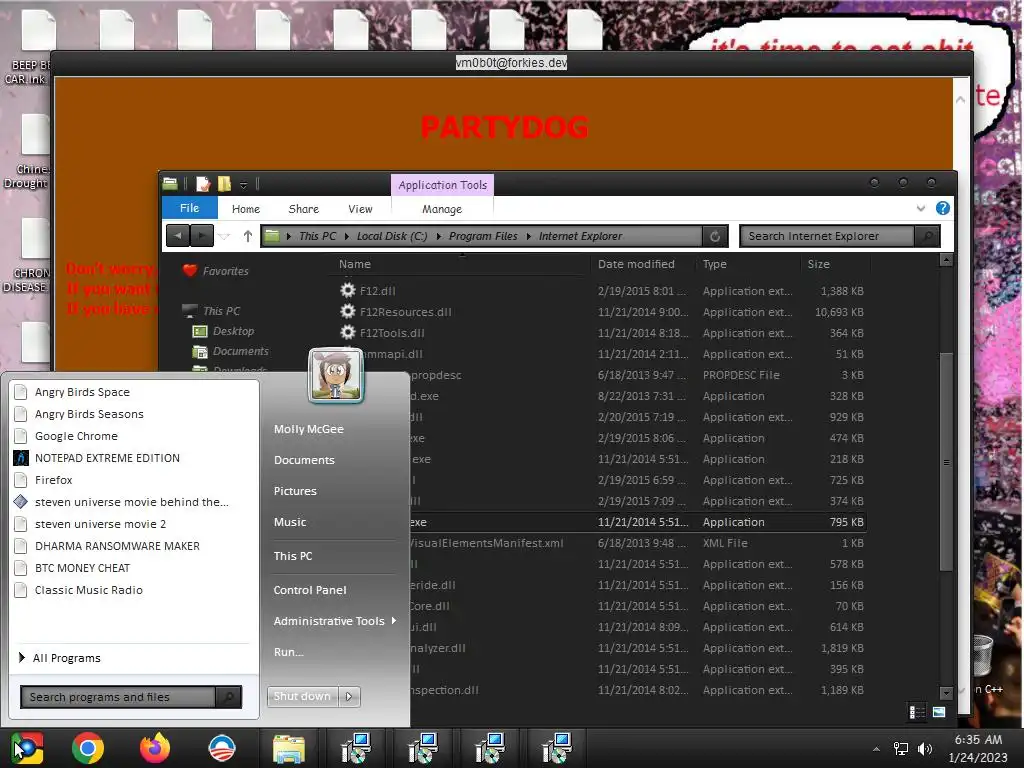Select Documents in navigation pane

tap(240, 351)
